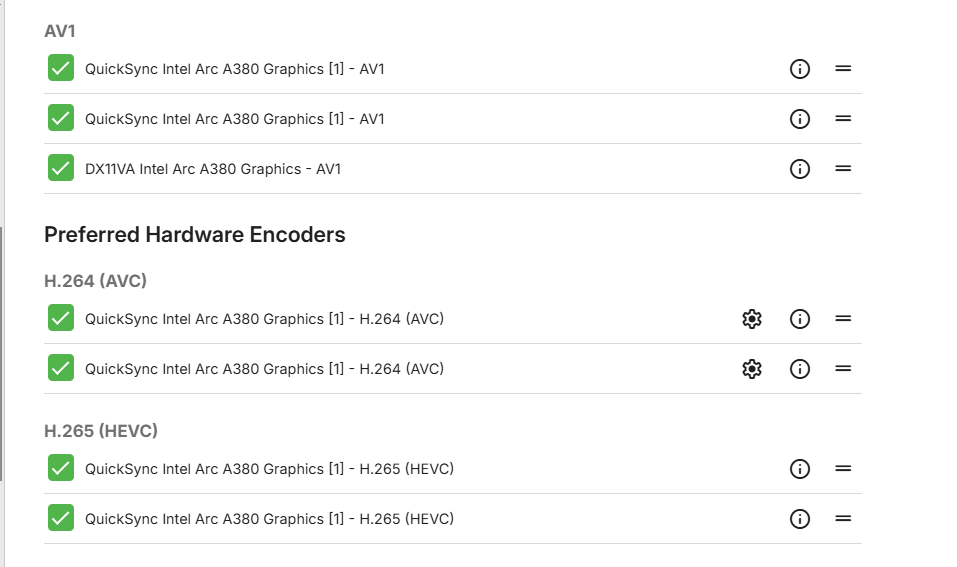Click the vertical scrollbar on left edge
The width and height of the screenshot is (957, 567).
point(3,350)
